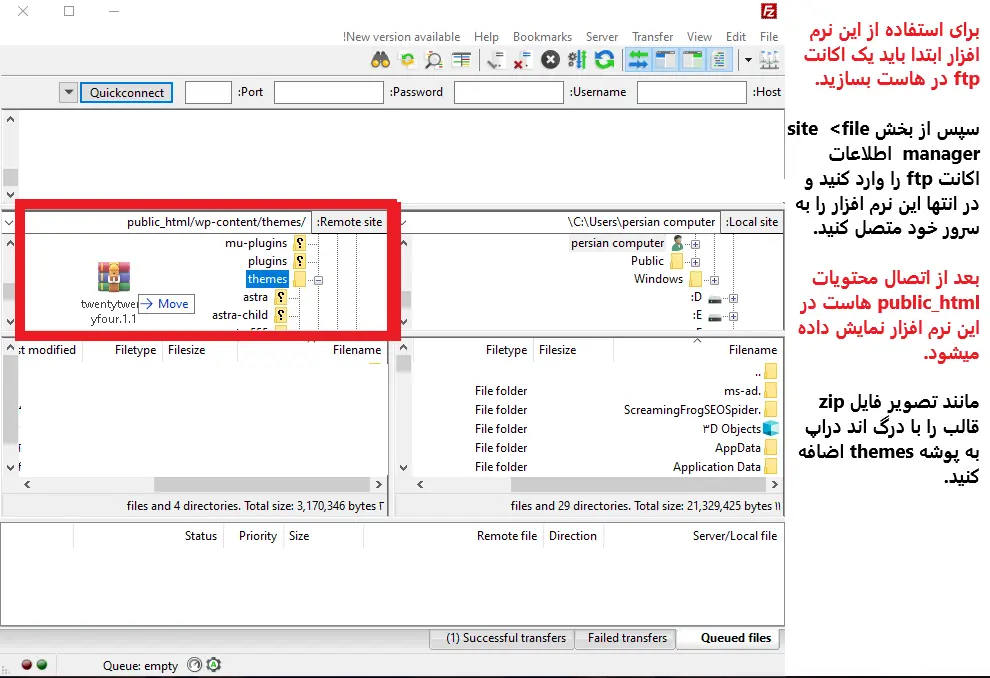Open the New version available link
The height and width of the screenshot is (678, 990).
tap(402, 36)
